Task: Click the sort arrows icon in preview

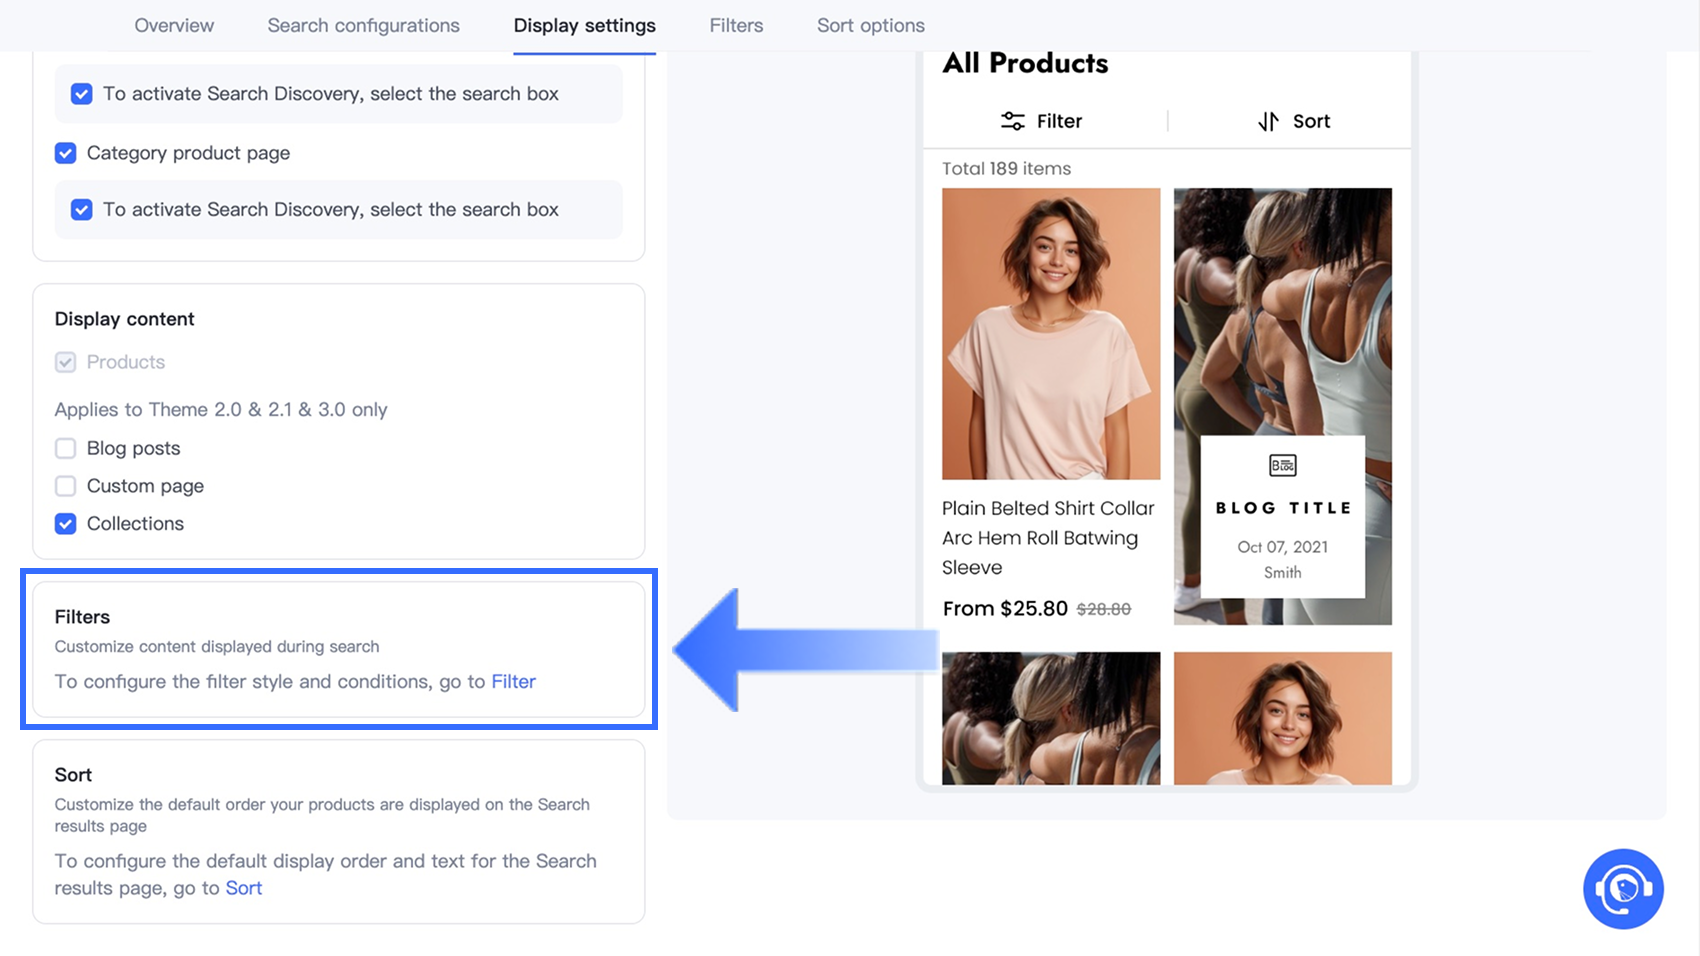Action: (x=1268, y=121)
